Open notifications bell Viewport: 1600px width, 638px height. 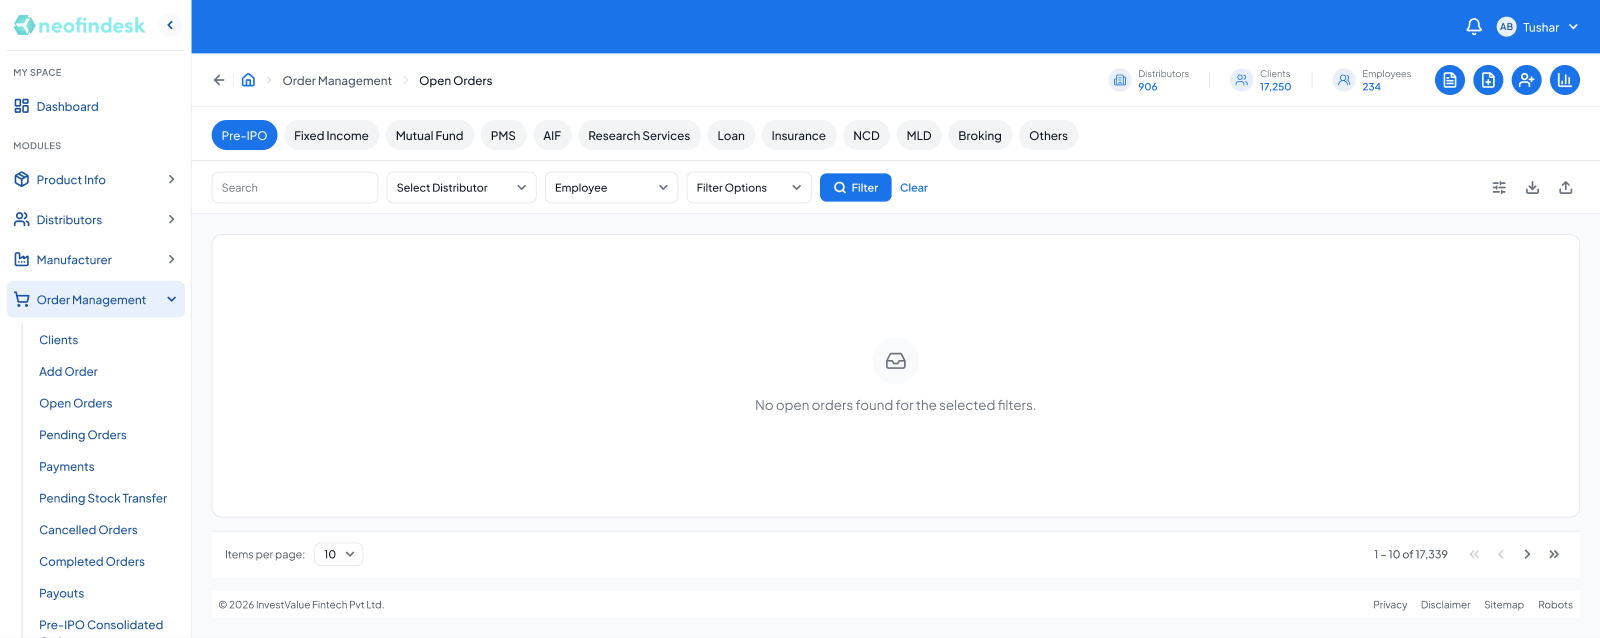click(x=1474, y=27)
